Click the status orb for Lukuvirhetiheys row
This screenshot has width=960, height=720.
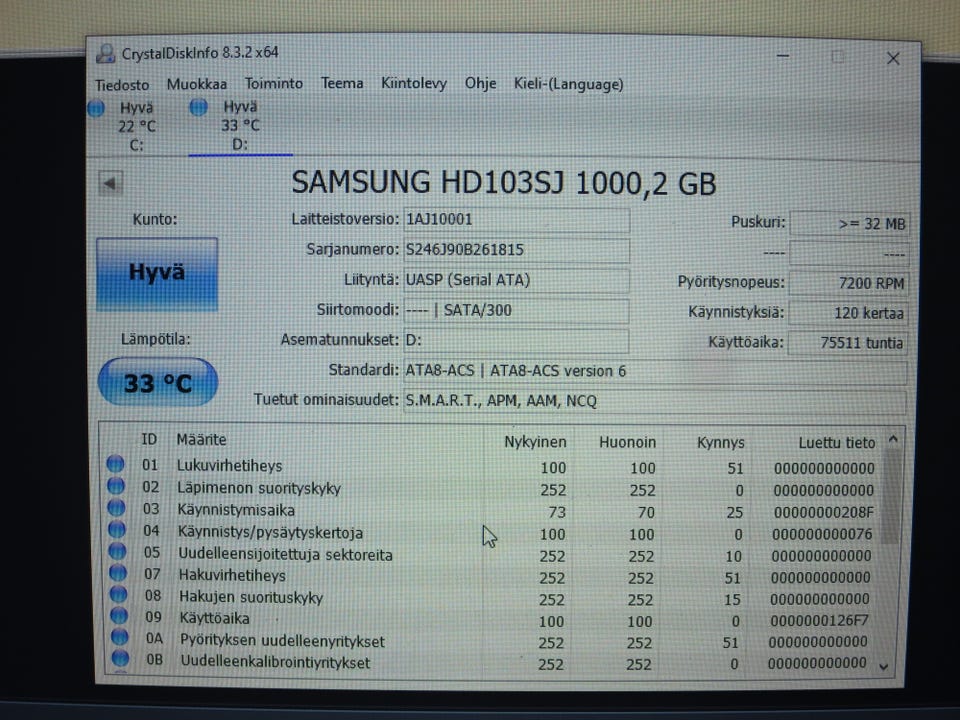click(x=115, y=464)
